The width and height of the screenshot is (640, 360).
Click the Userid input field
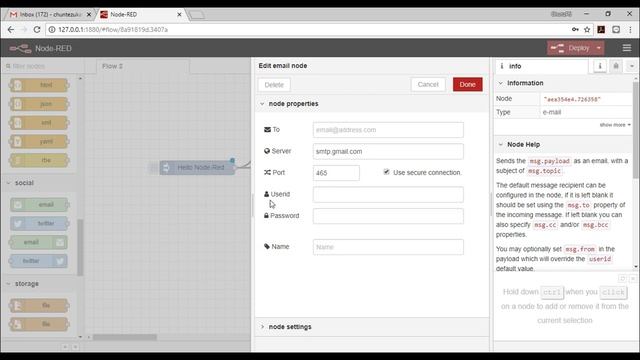(x=388, y=195)
